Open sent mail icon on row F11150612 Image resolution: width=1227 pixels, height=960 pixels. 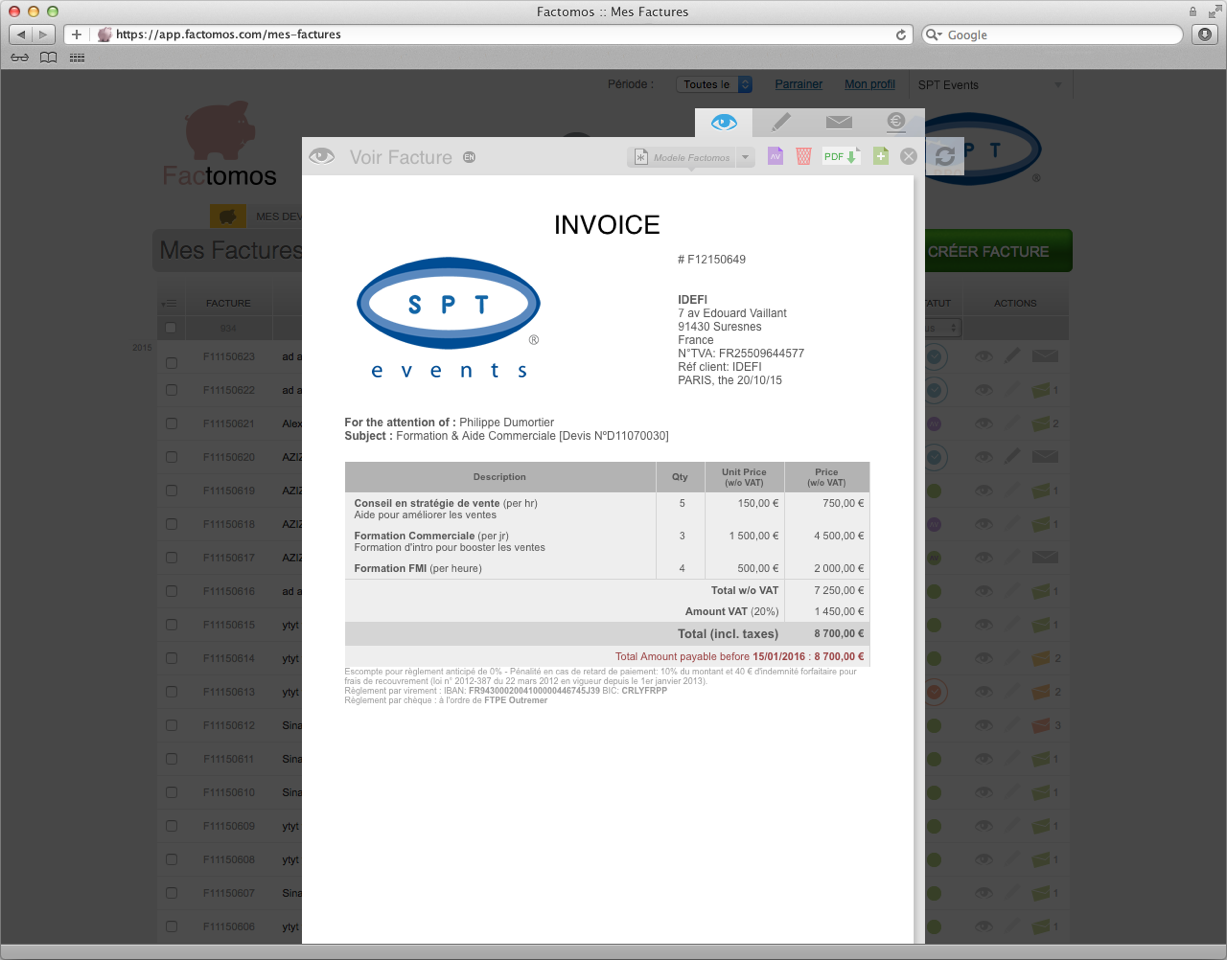[1041, 725]
